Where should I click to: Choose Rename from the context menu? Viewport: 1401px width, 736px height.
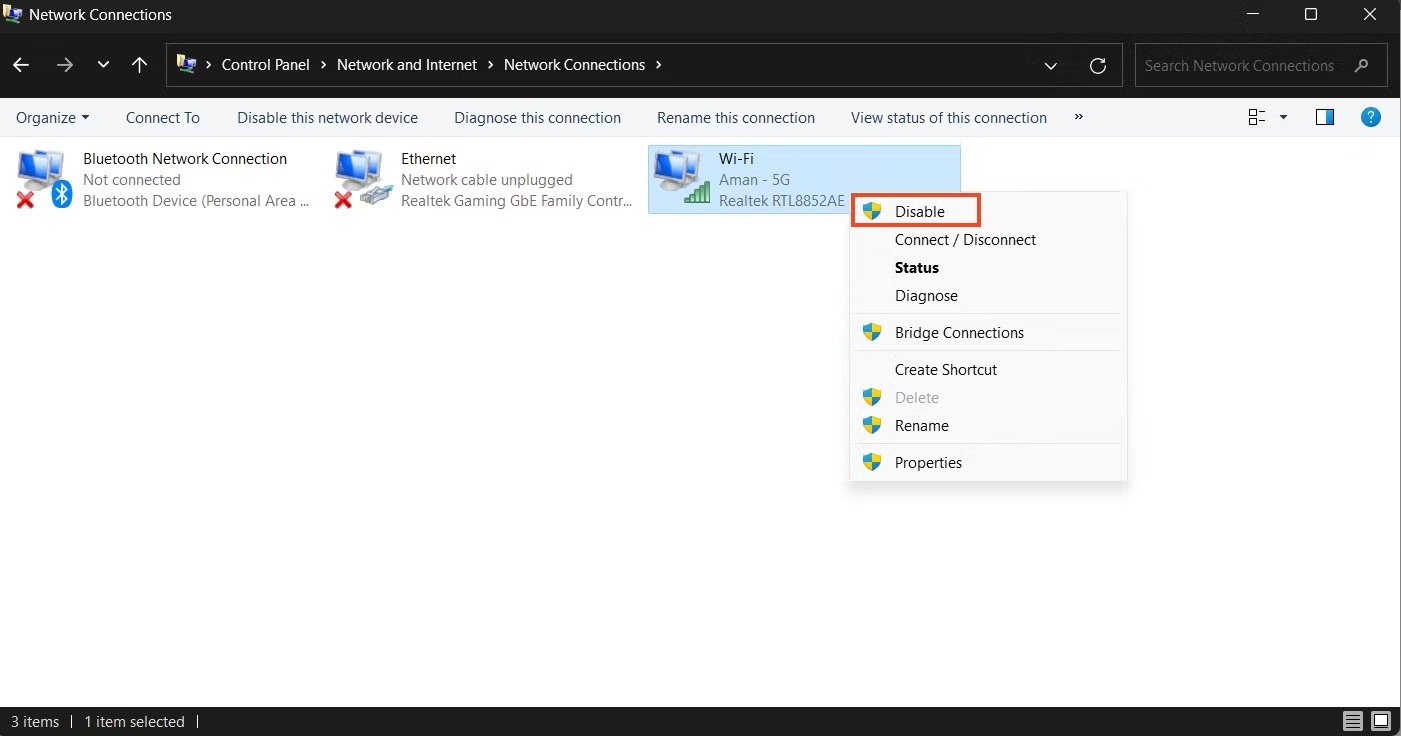tap(988, 426)
